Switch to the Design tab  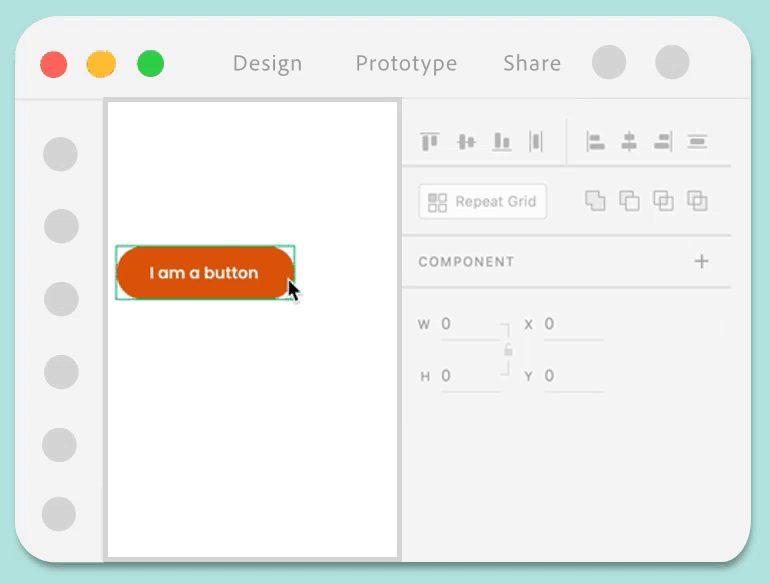tap(267, 64)
